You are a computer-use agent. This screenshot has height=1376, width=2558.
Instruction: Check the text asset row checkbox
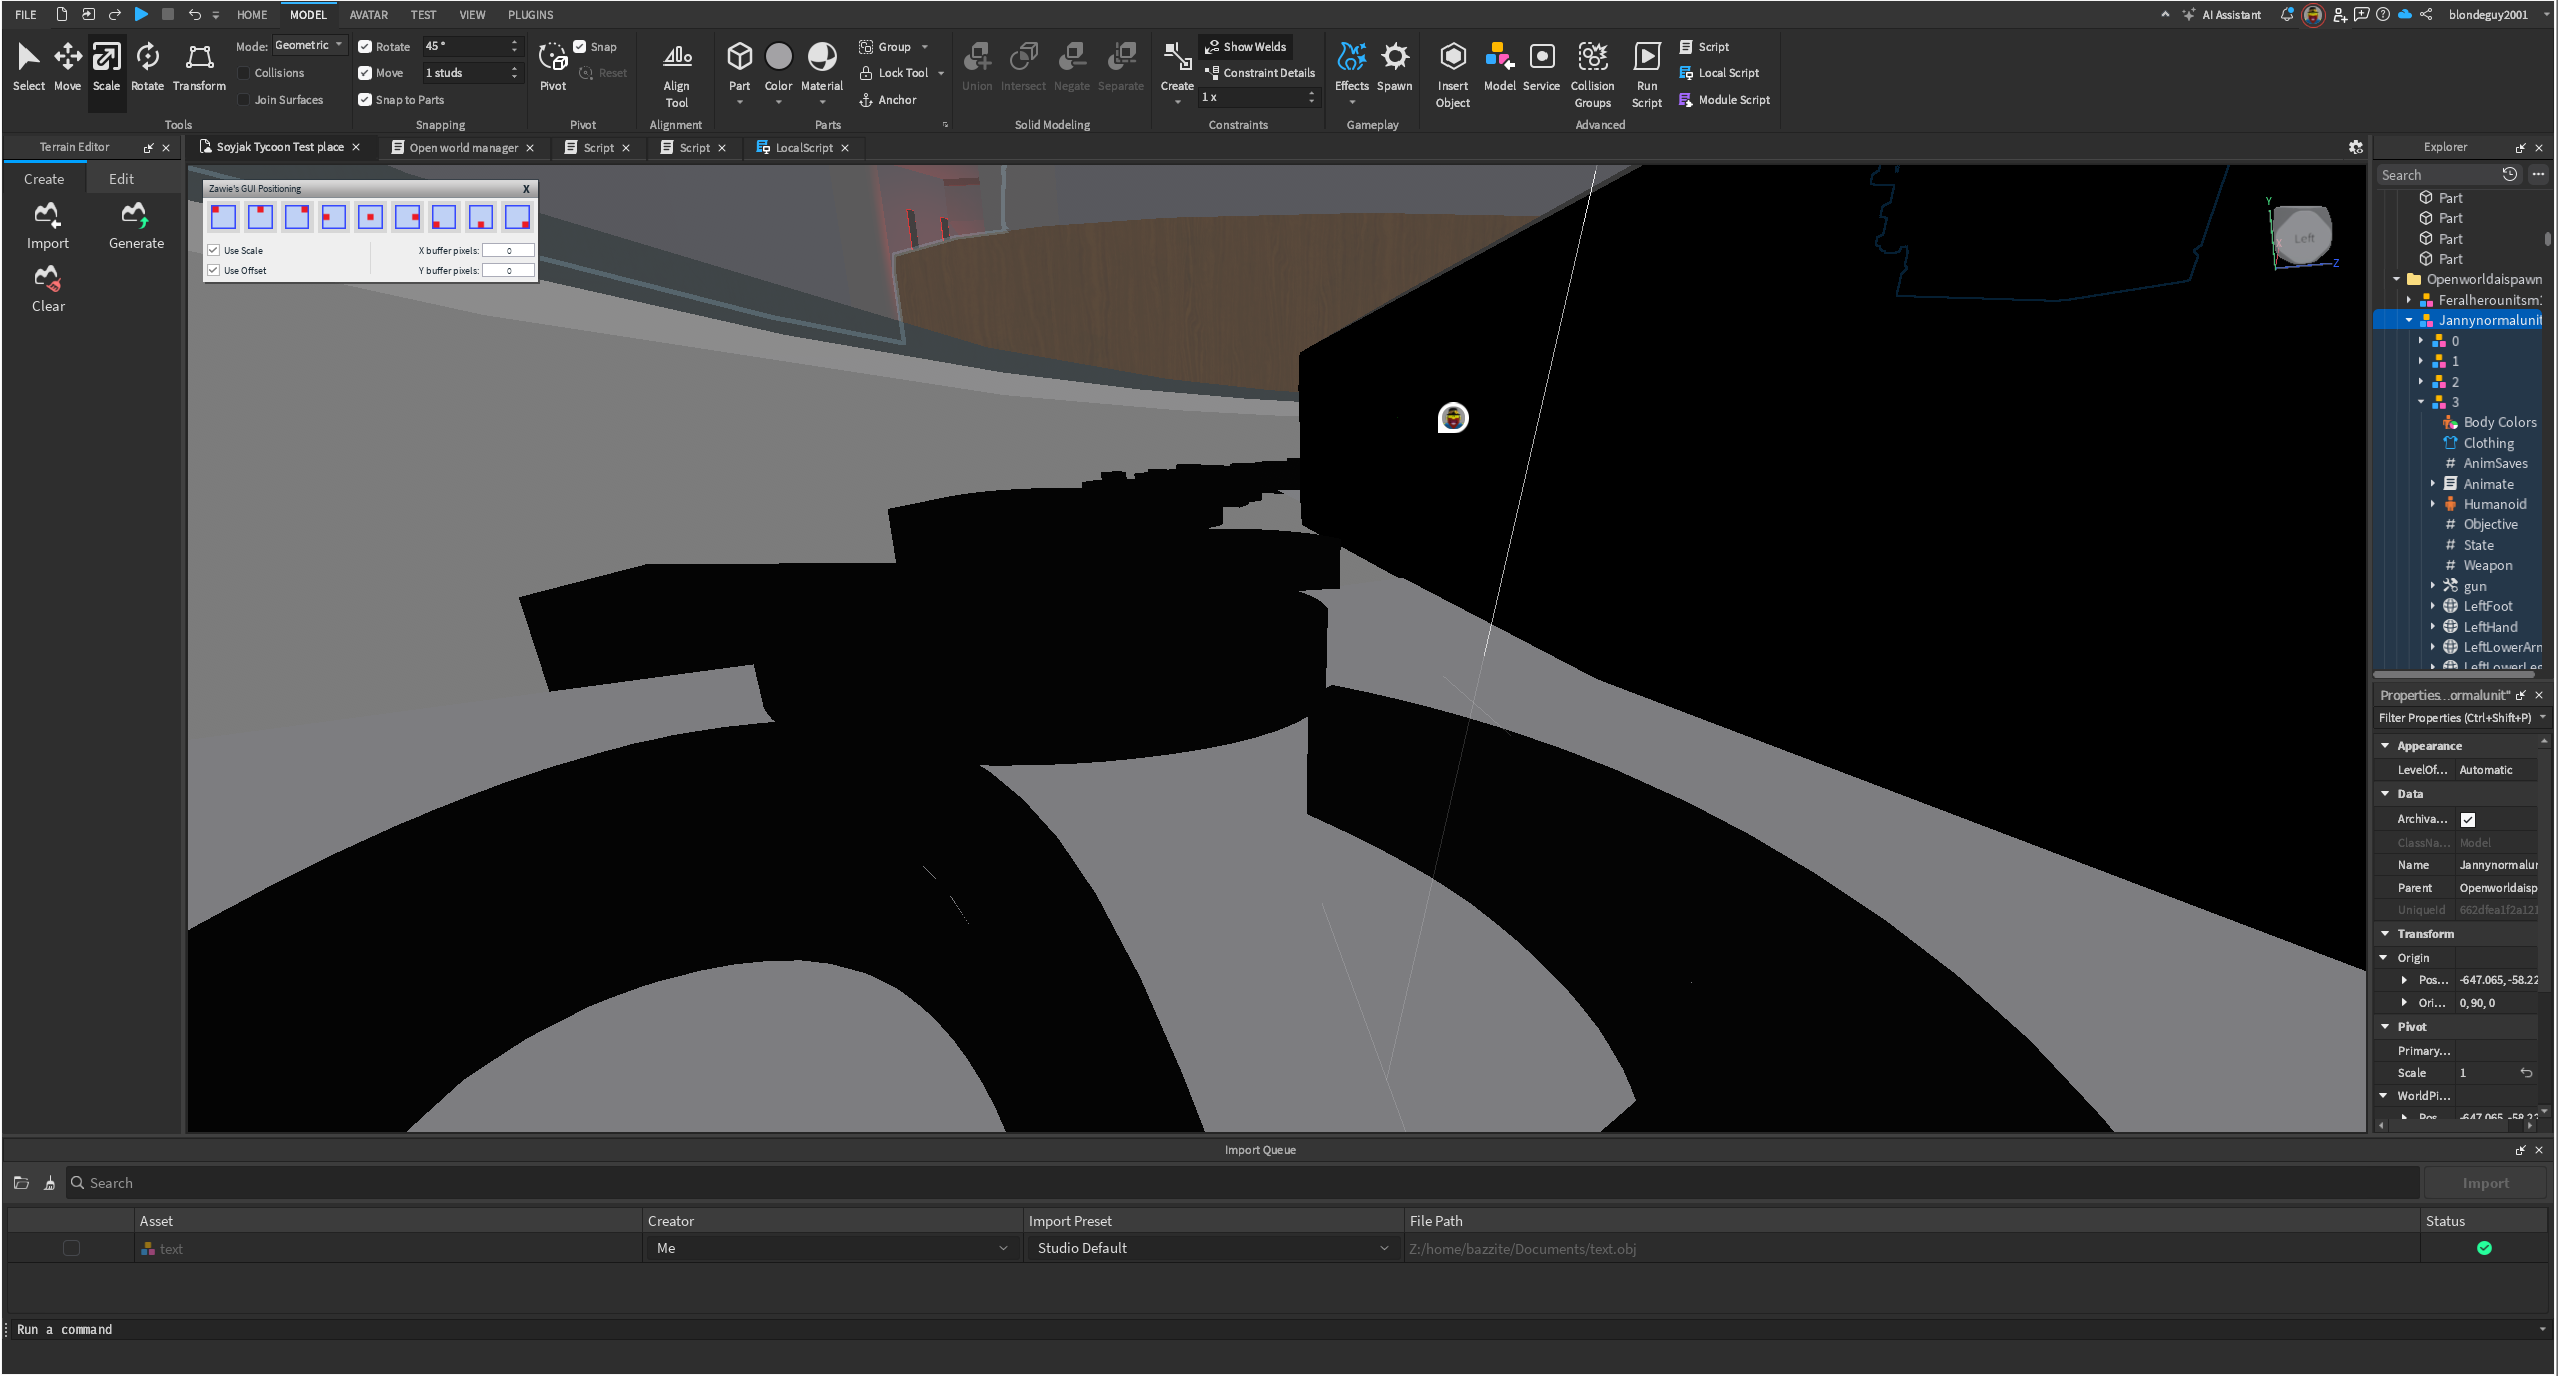[71, 1248]
